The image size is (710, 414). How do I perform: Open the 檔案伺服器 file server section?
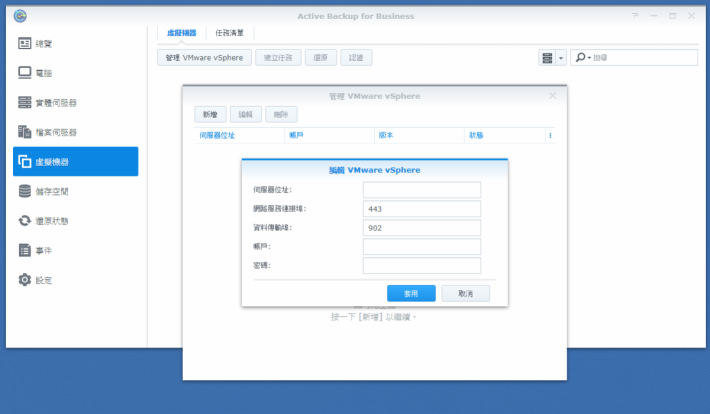click(76, 132)
